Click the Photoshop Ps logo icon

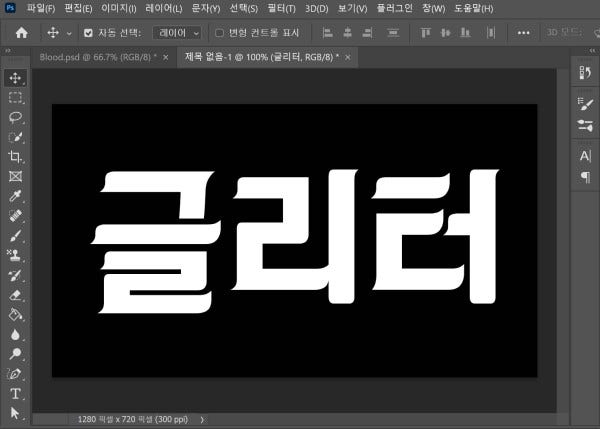click(10, 7)
